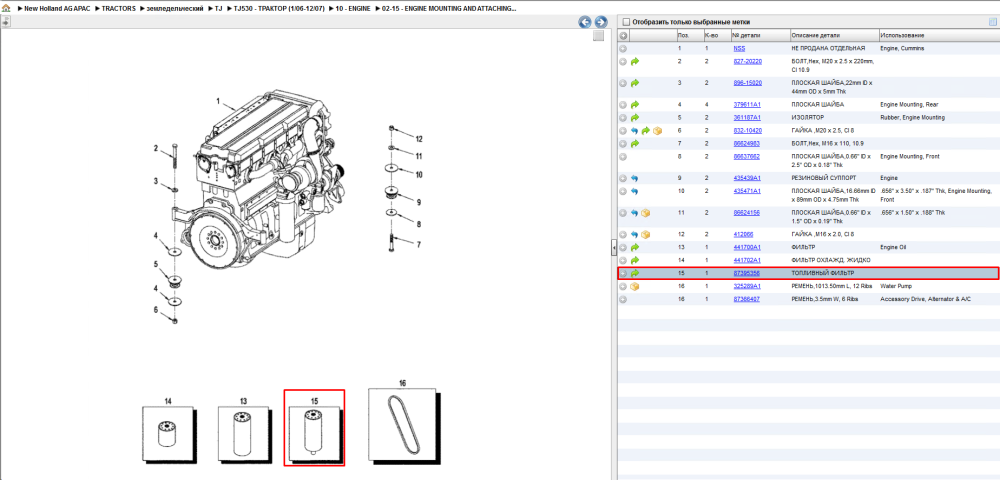Click green arrow for part 379611A1
This screenshot has width=1000, height=480.
(x=635, y=105)
